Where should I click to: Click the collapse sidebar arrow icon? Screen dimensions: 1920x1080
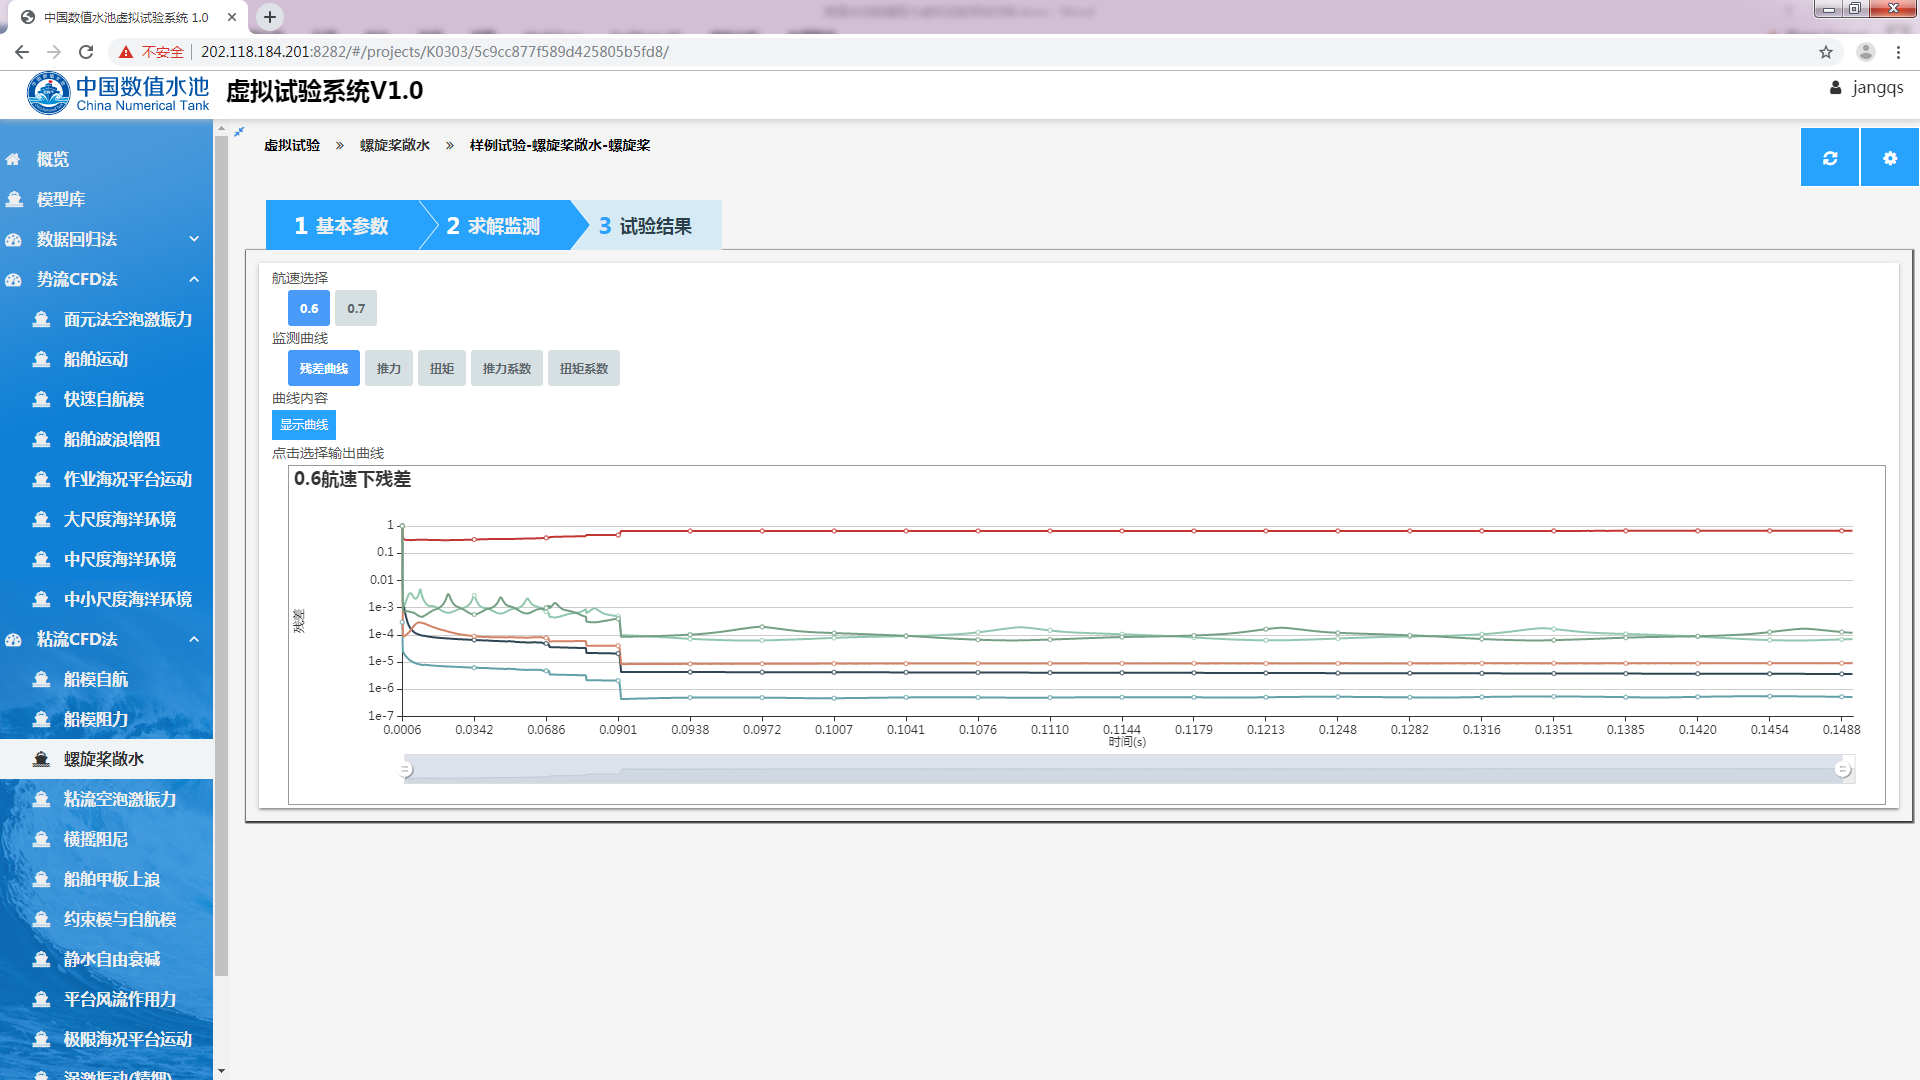tap(239, 132)
